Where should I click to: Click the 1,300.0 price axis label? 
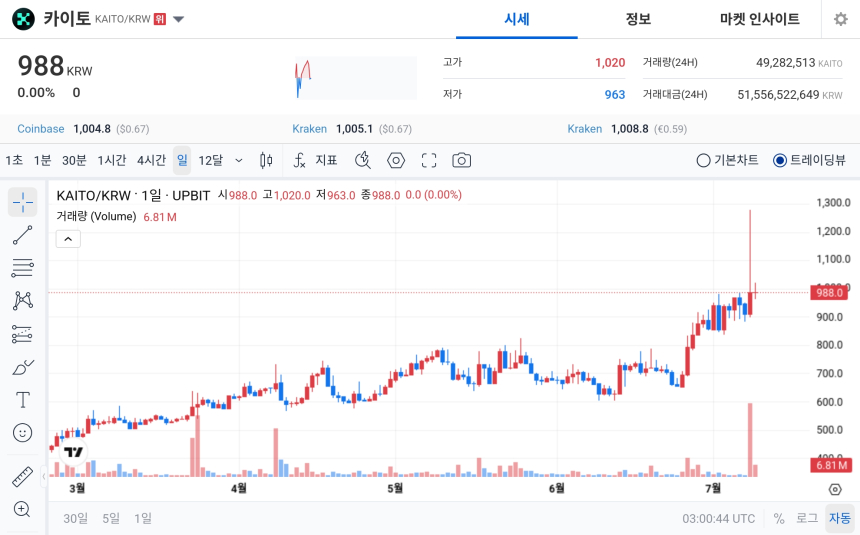(x=833, y=202)
